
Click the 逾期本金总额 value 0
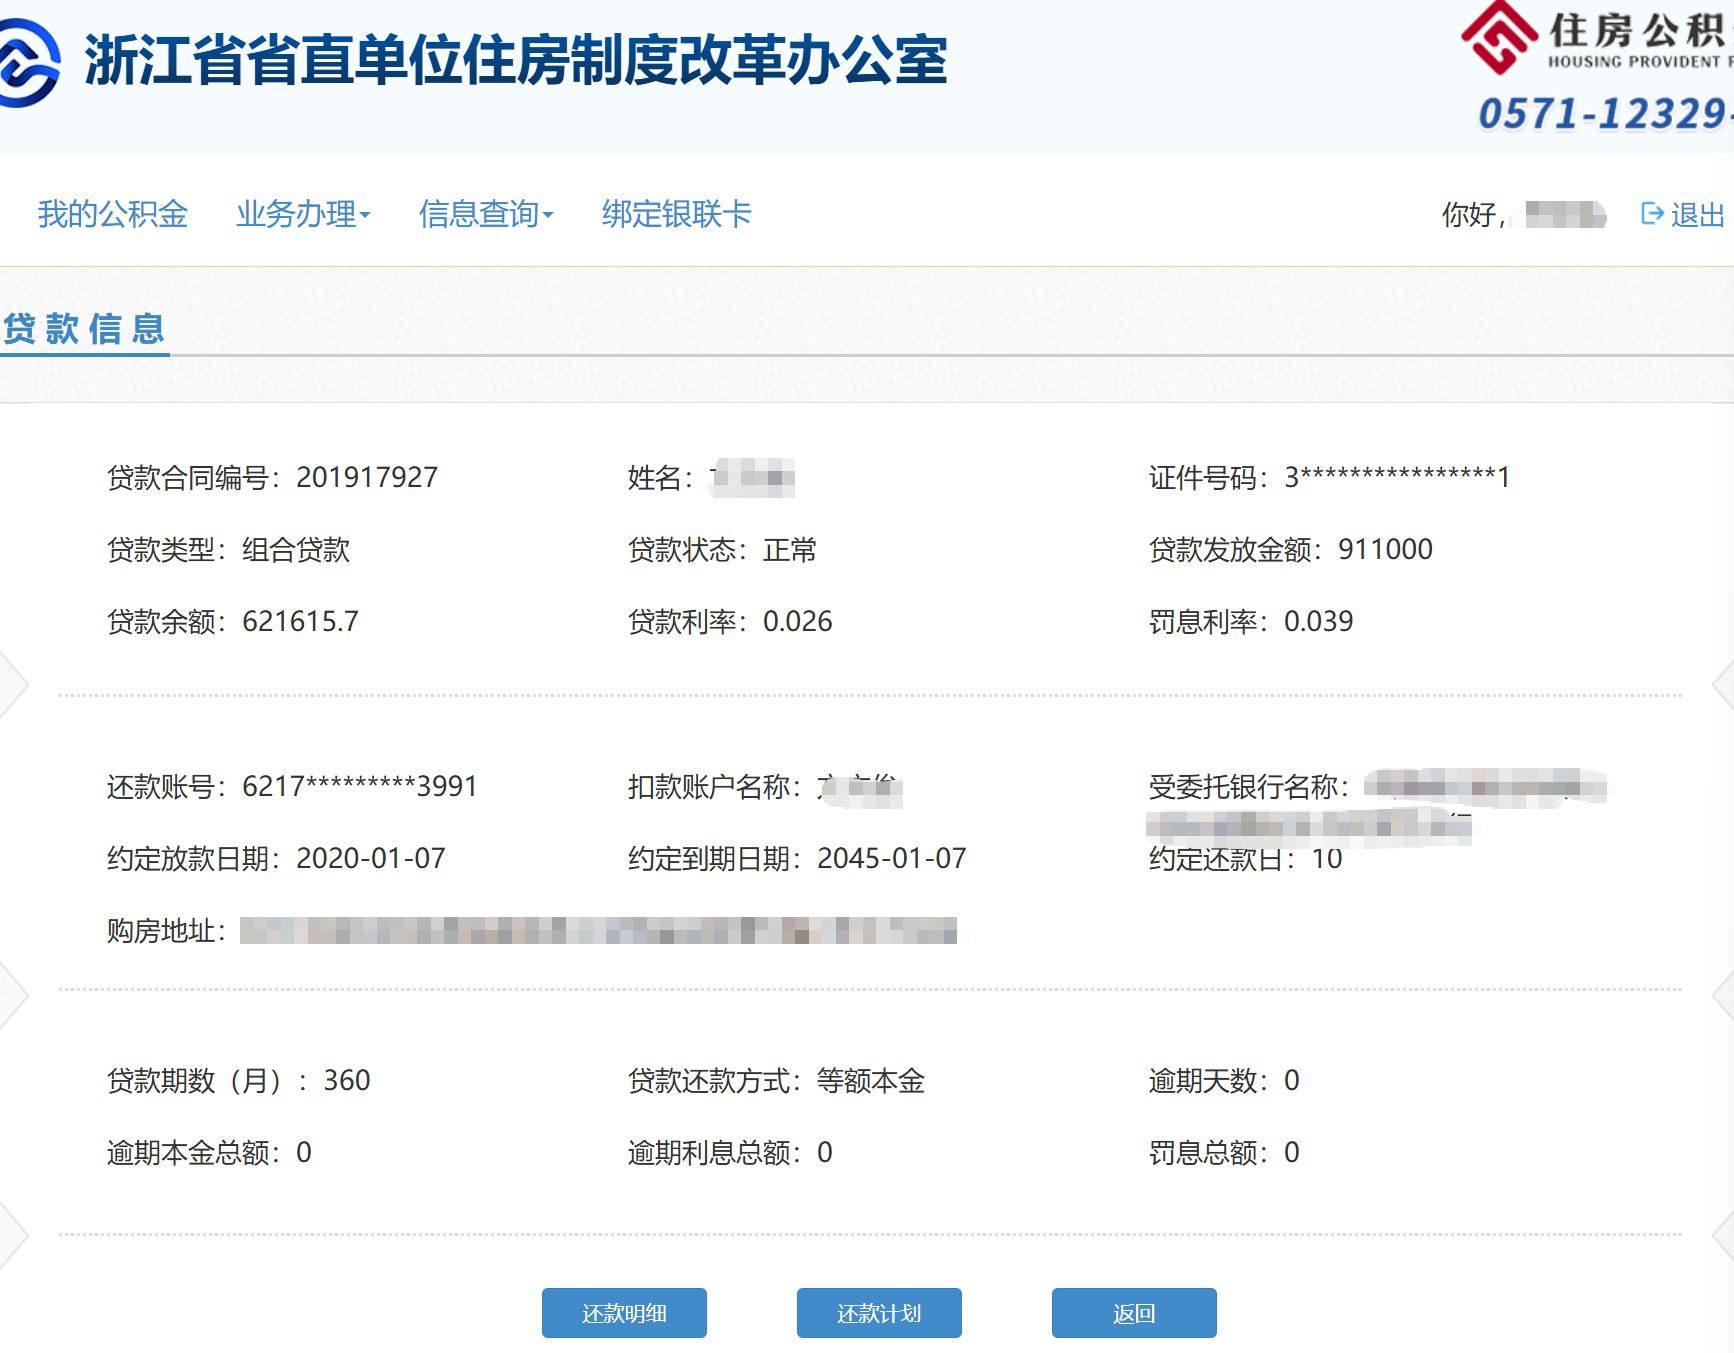click(304, 1152)
